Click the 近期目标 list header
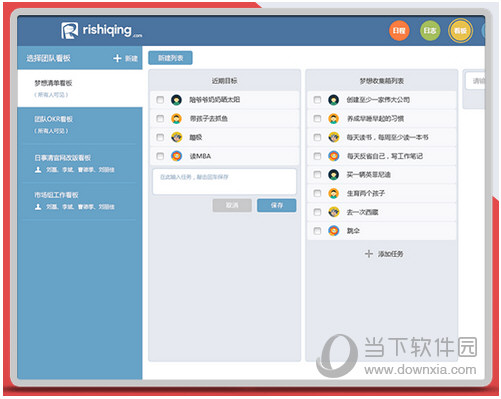 (225, 81)
